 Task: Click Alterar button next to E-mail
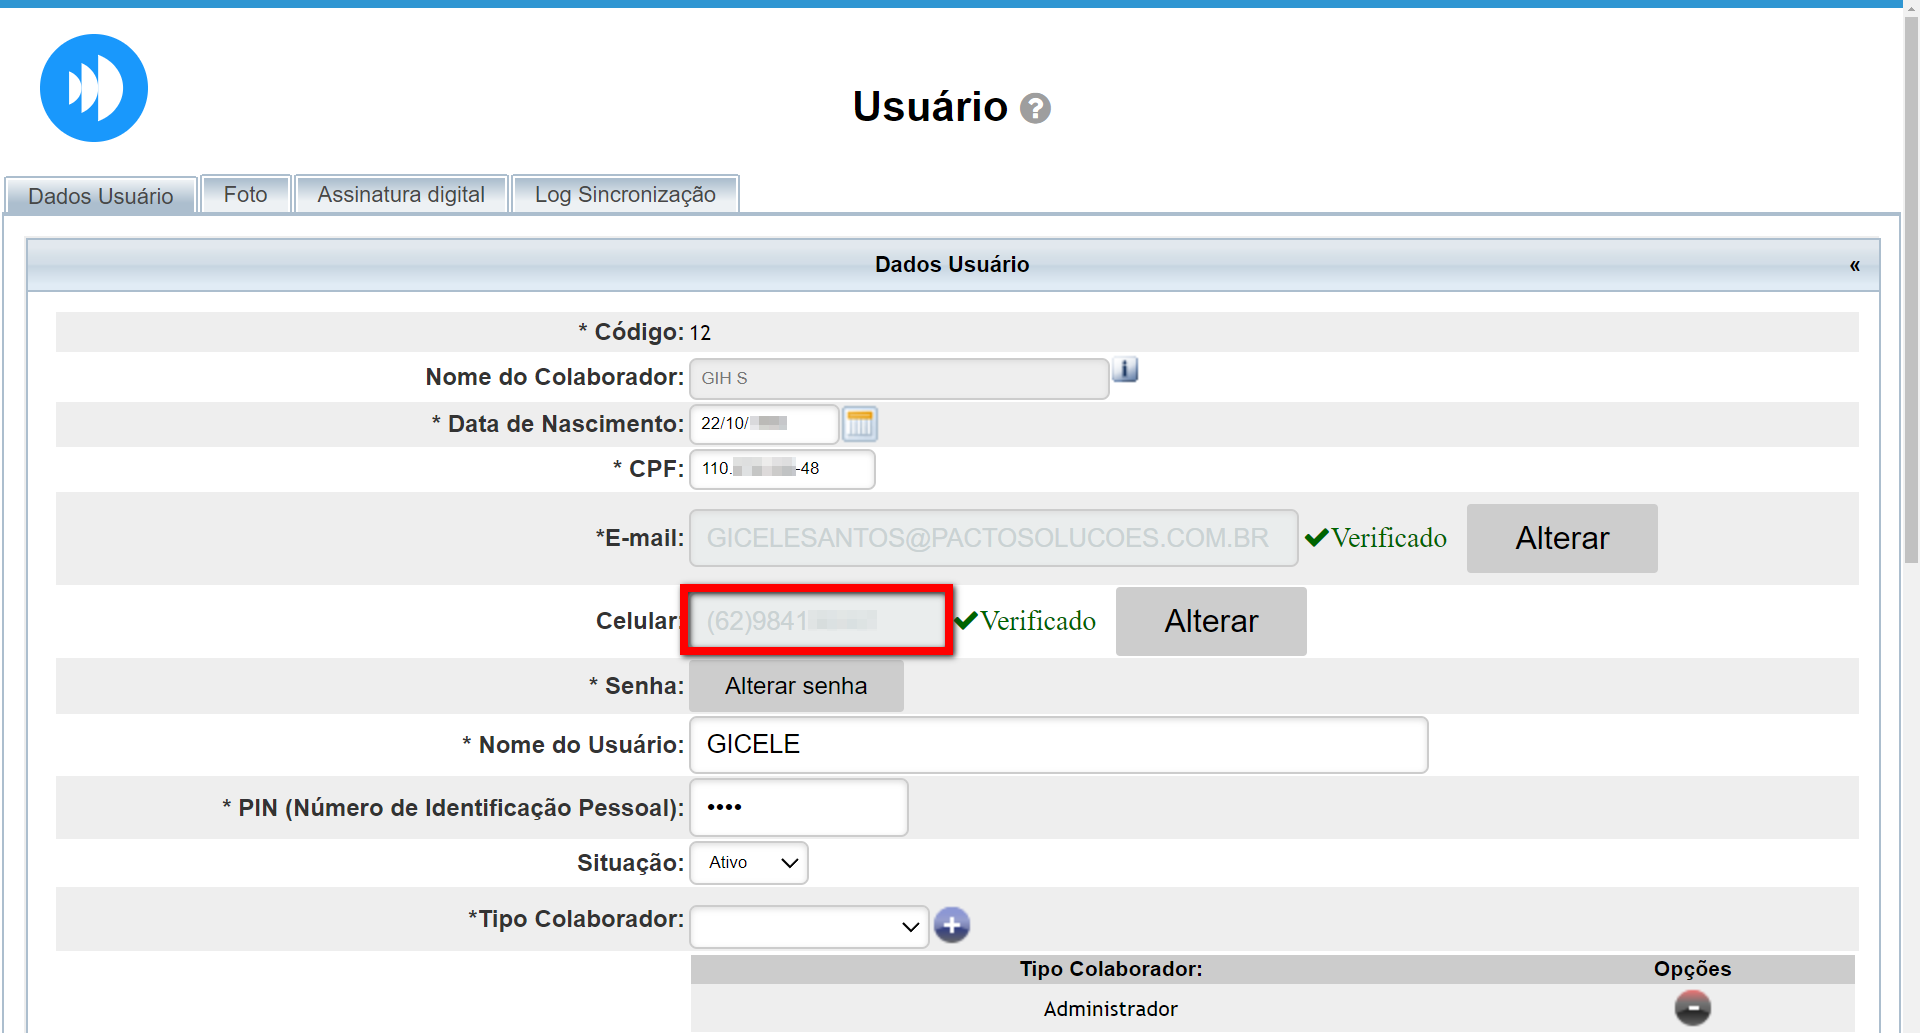coord(1561,538)
